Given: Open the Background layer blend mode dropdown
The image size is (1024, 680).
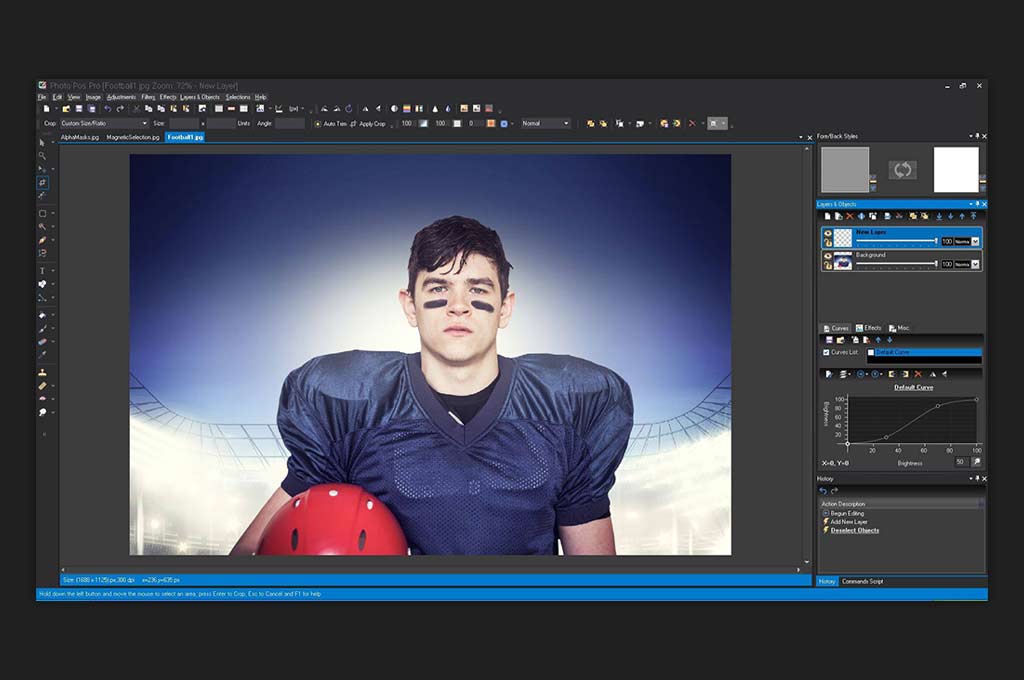Looking at the screenshot, I should pyautogui.click(x=975, y=265).
